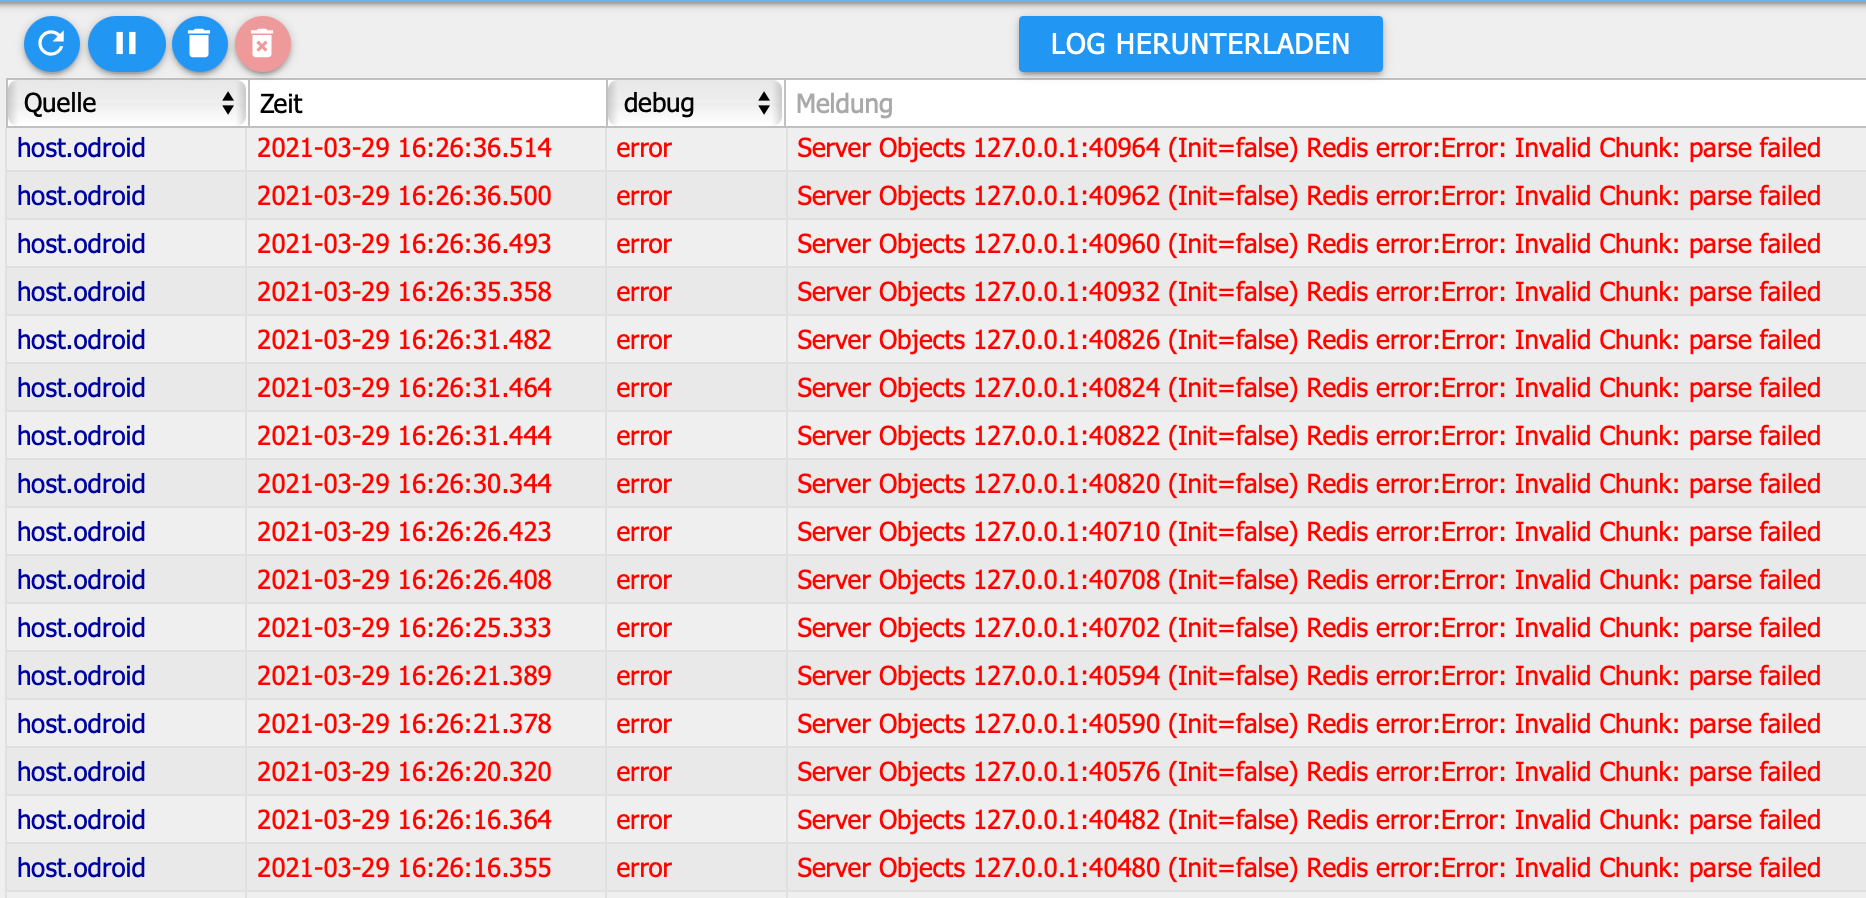The height and width of the screenshot is (898, 1866).
Task: Click timestamp 2021-03-29 16:26:36.500
Action: (x=404, y=196)
